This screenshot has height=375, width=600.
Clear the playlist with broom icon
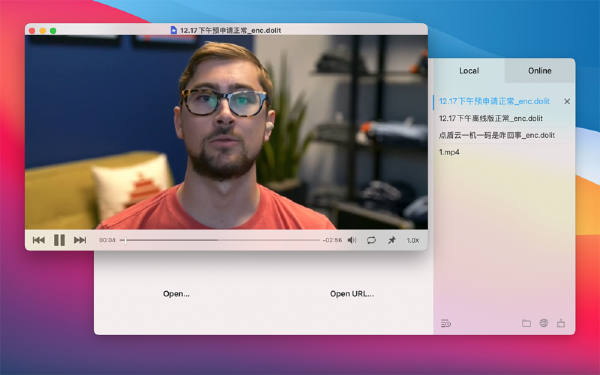[561, 323]
